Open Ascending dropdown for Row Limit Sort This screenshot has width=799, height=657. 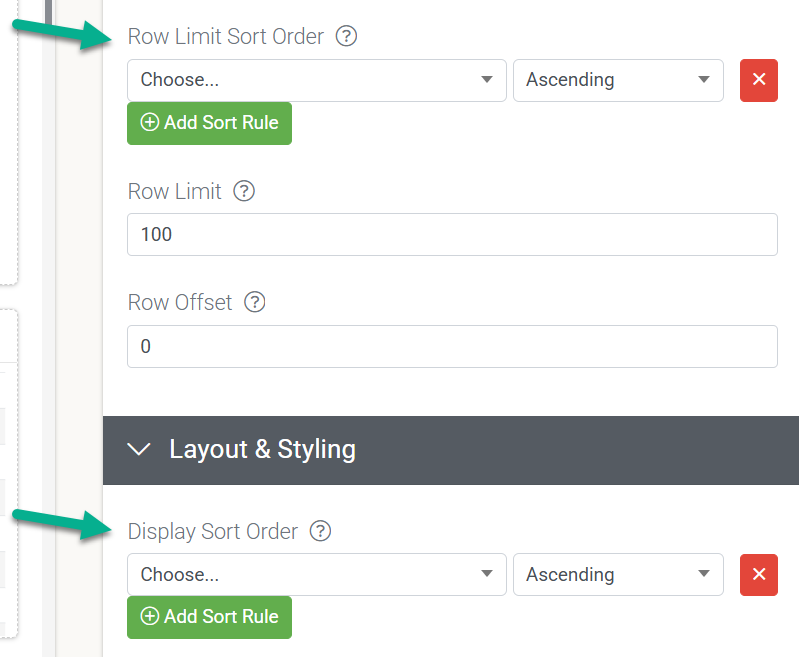(x=618, y=80)
